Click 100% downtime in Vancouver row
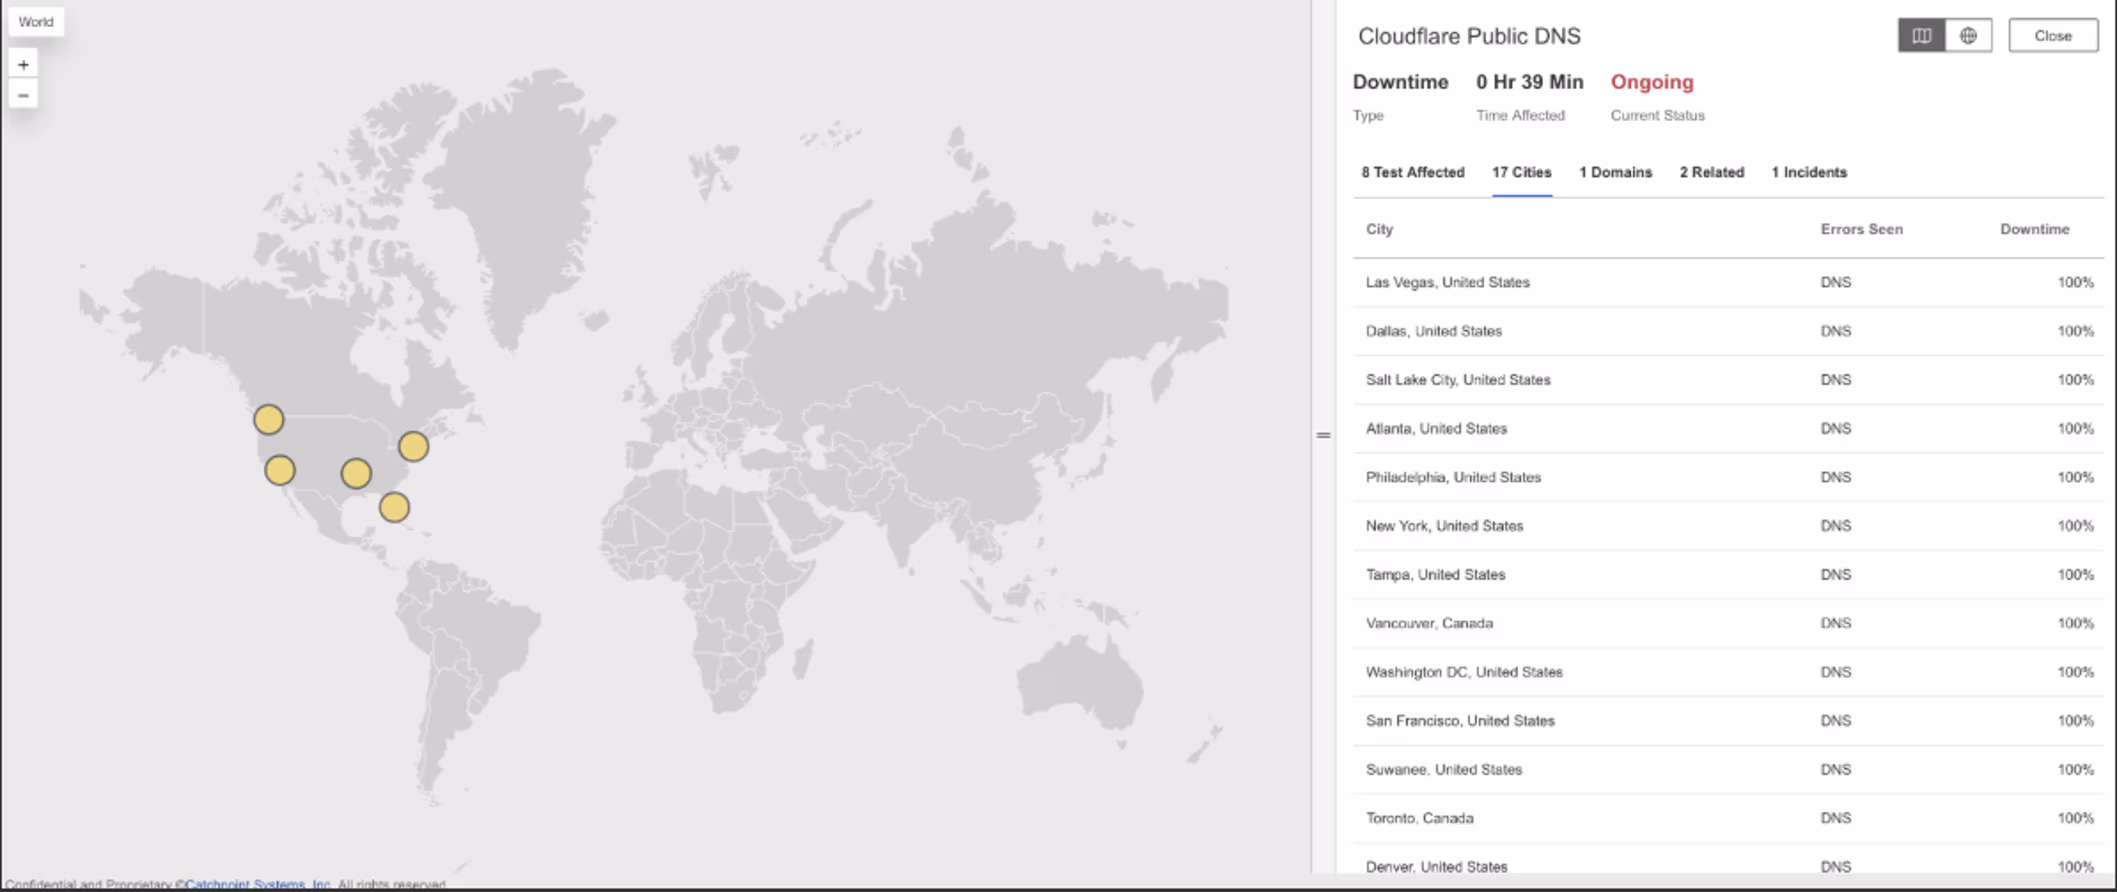The width and height of the screenshot is (2118, 892). click(2075, 623)
